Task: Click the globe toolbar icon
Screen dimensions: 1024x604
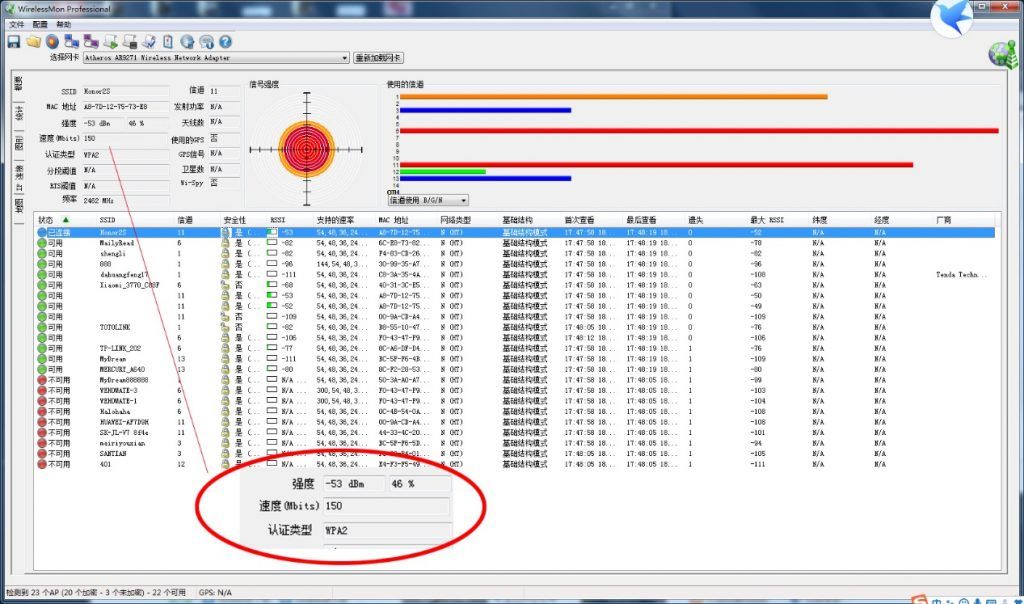Action: 187,42
